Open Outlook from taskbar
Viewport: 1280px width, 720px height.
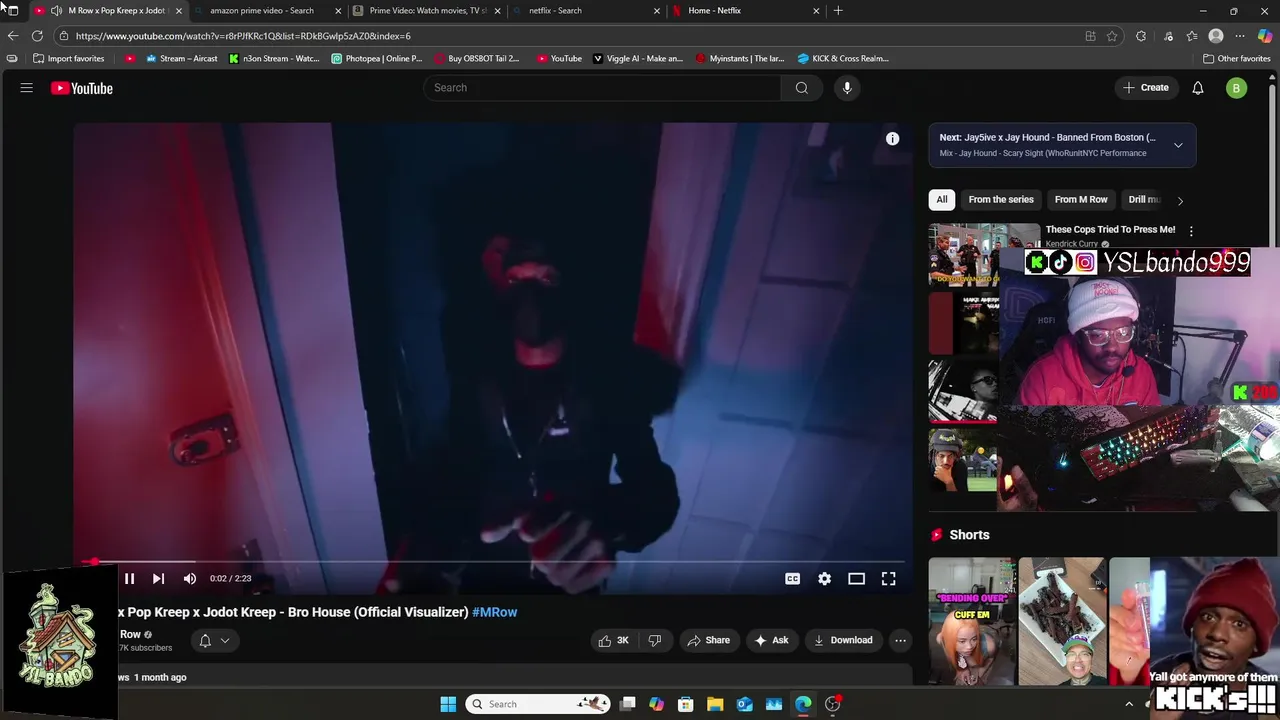tap(745, 704)
